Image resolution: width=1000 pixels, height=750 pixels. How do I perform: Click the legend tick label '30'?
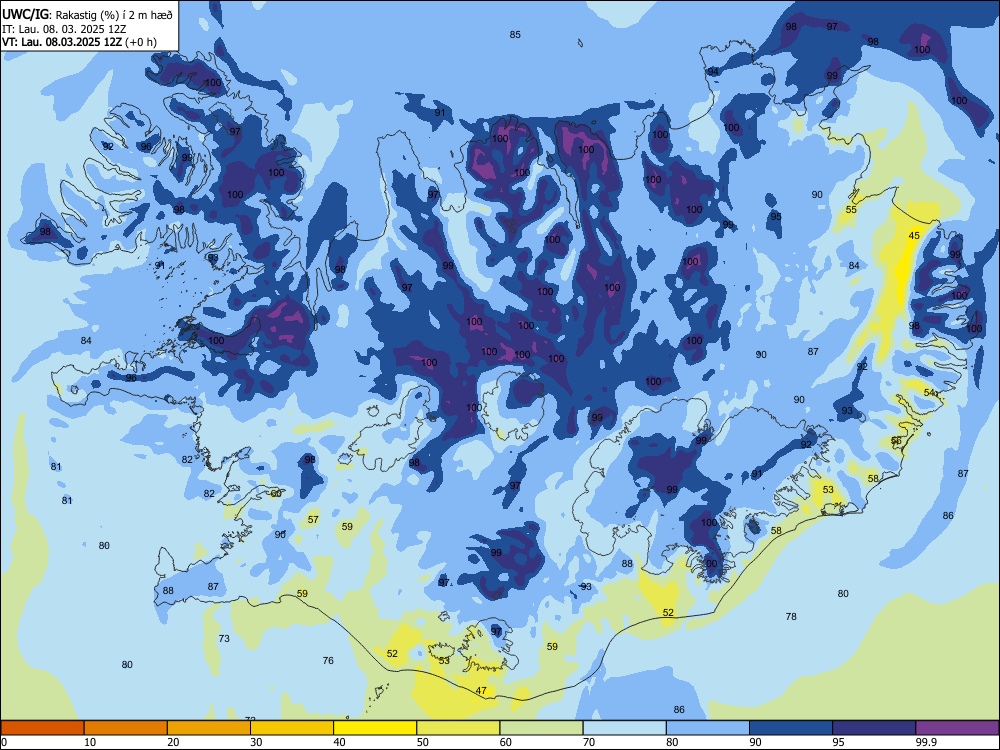256,742
